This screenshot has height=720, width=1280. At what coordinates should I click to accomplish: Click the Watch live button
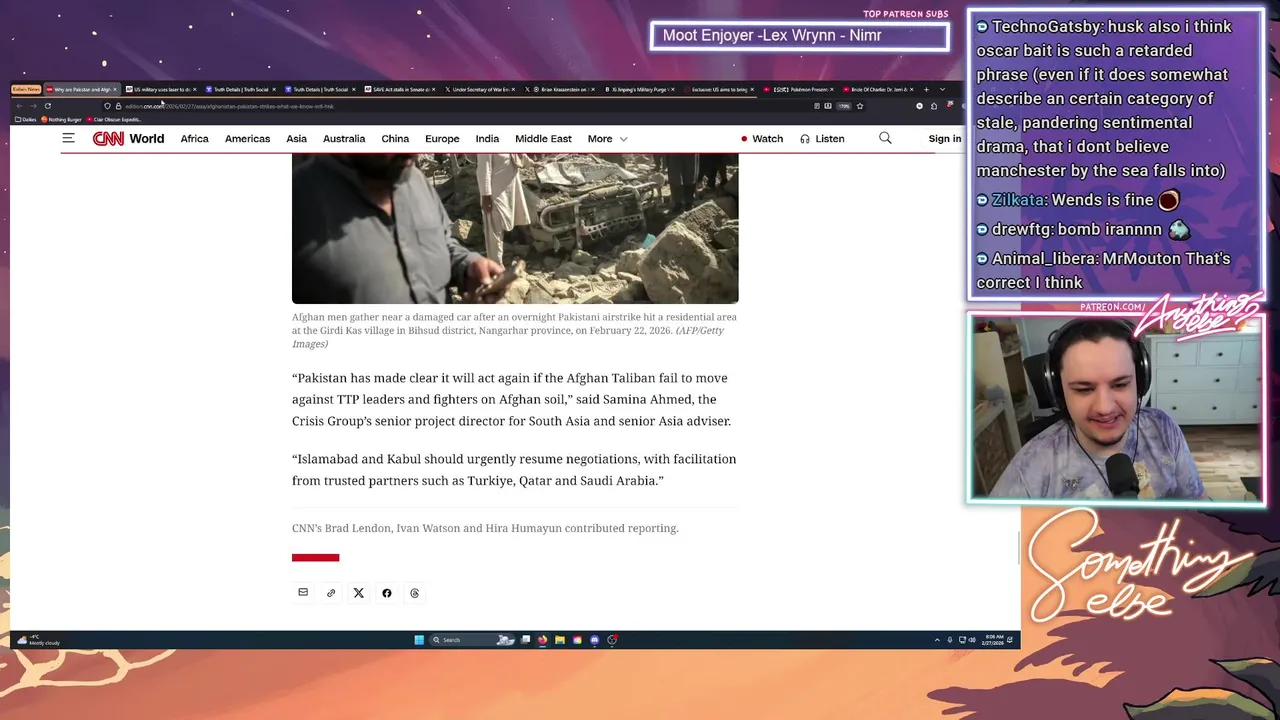coord(762,139)
